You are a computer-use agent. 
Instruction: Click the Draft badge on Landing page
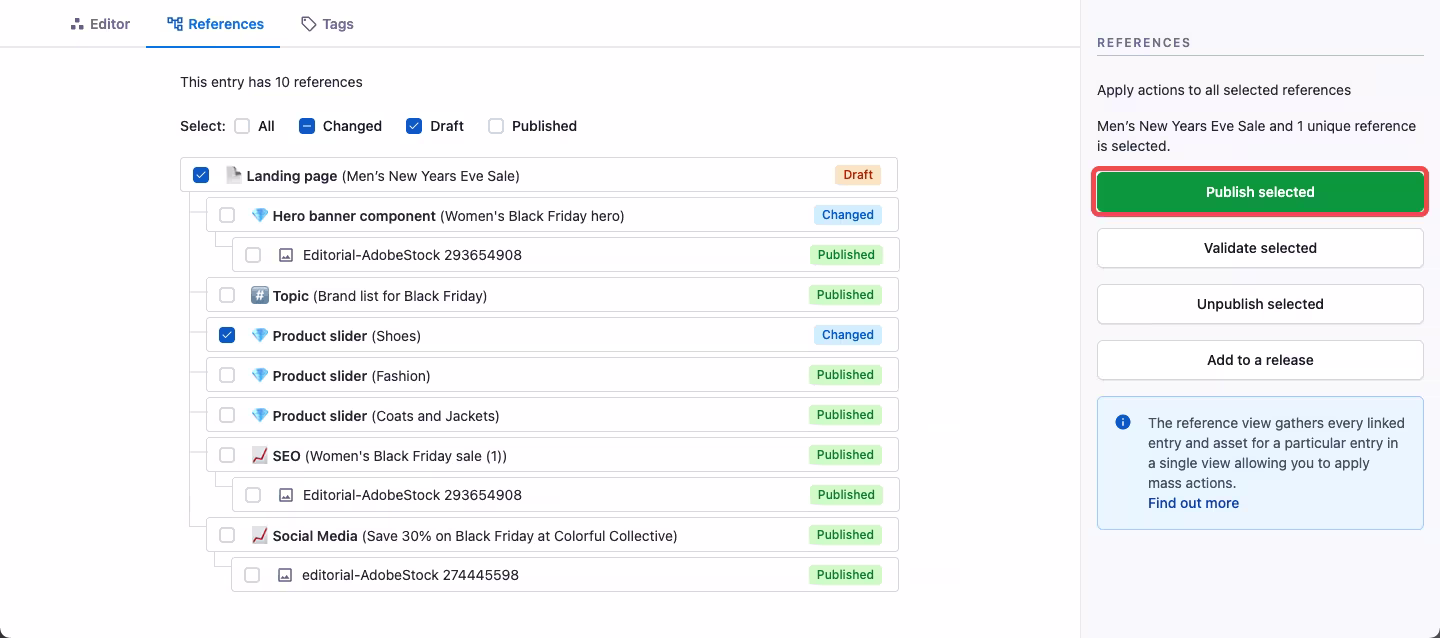858,175
